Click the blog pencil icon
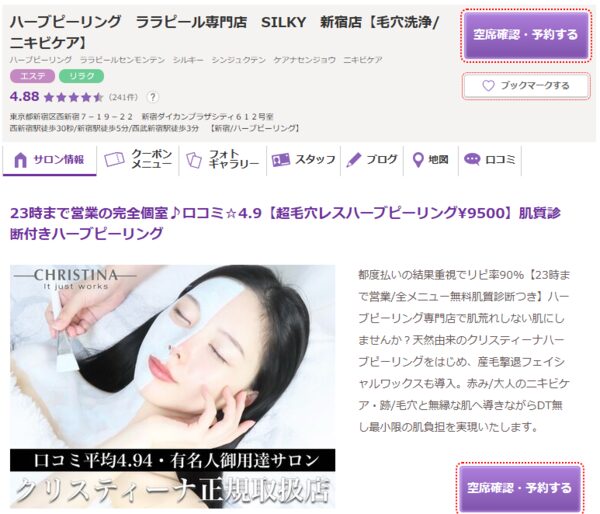Image resolution: width=600 pixels, height=514 pixels. point(354,160)
